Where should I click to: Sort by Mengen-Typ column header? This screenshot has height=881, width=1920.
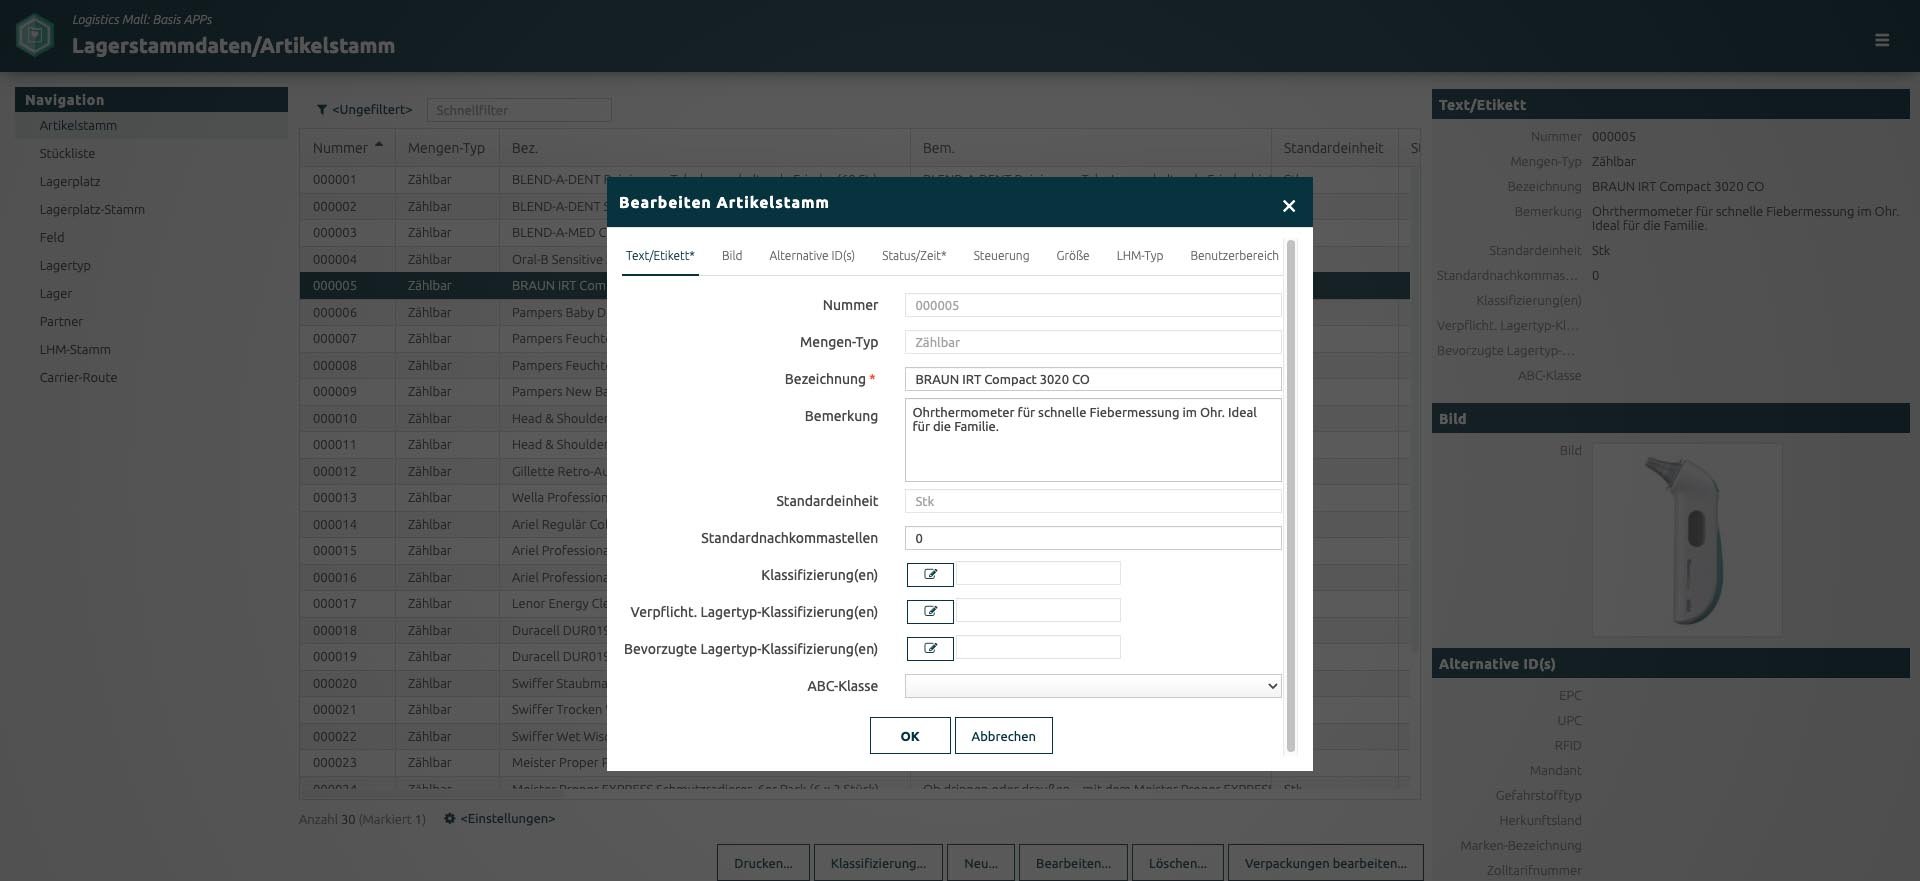(446, 148)
